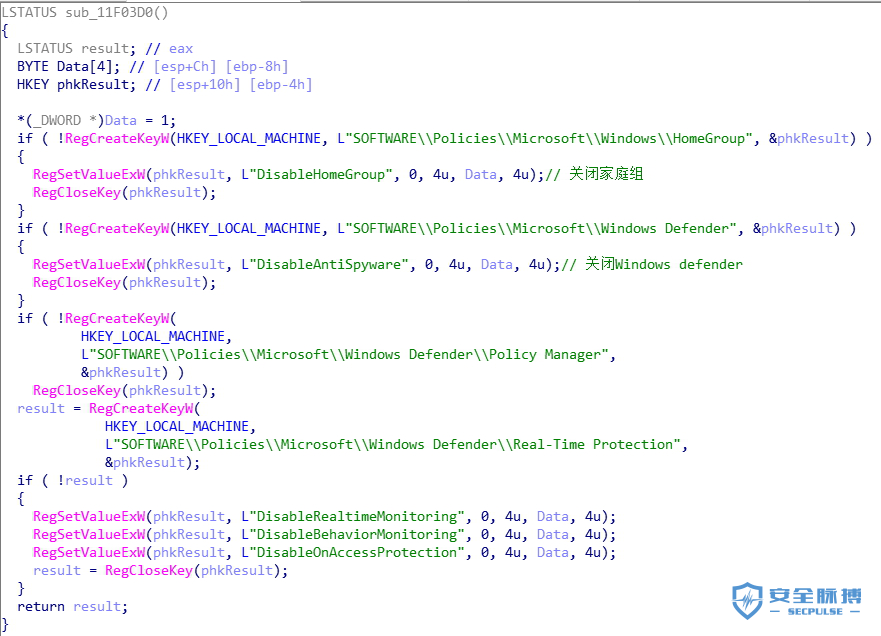Click the 'return result;' statement
Viewport: 881px width, 636px height.
[x=72, y=606]
